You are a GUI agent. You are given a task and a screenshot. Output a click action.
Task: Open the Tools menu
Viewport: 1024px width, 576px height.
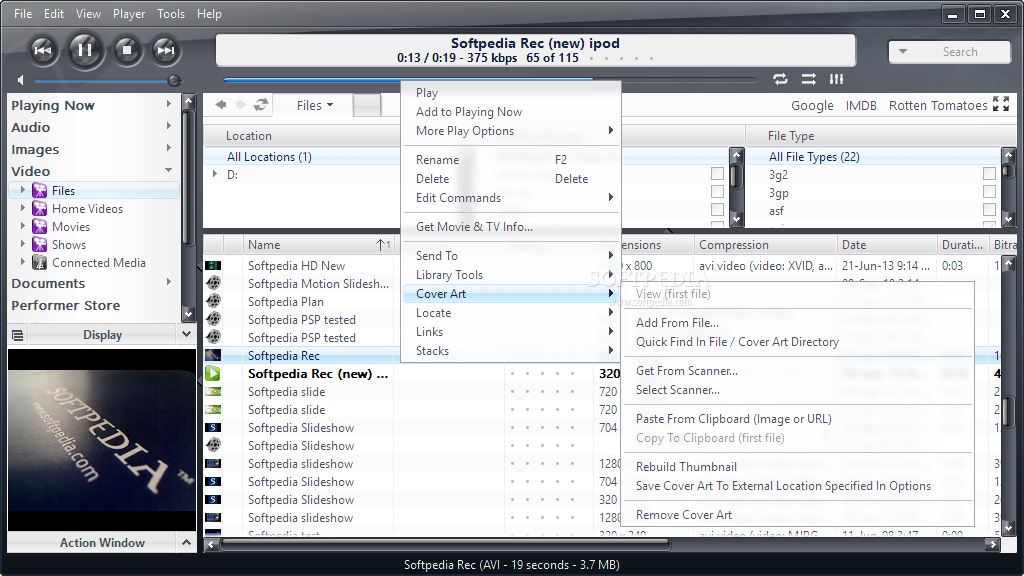point(171,14)
